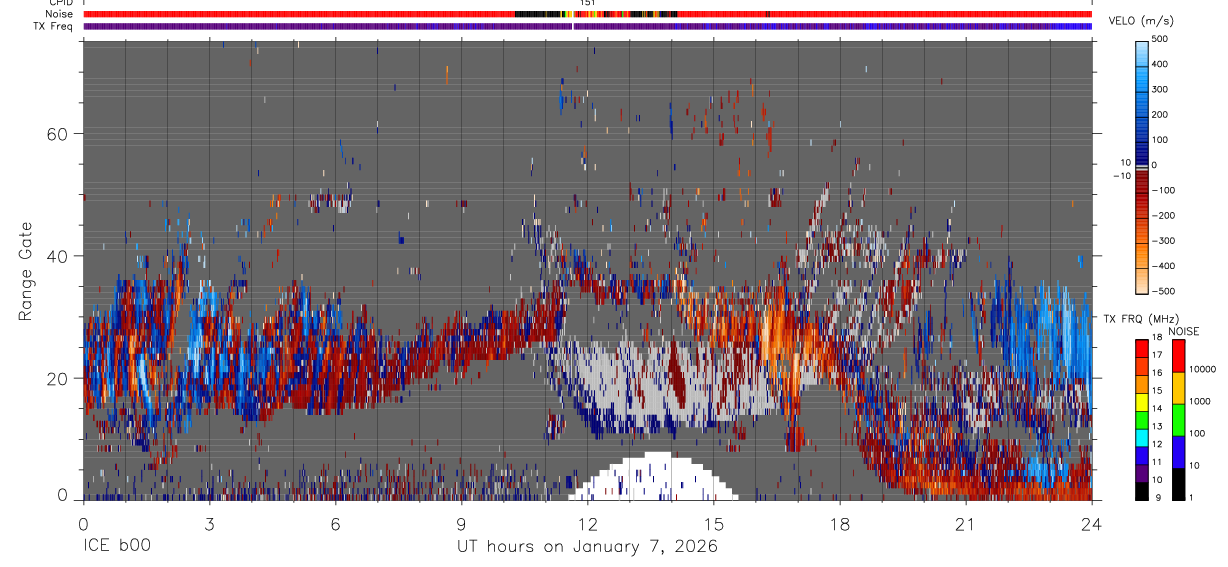The image size is (1228, 567).
Task: Pick the green 13-14 MHz frequency swatch
Action: click(1142, 420)
